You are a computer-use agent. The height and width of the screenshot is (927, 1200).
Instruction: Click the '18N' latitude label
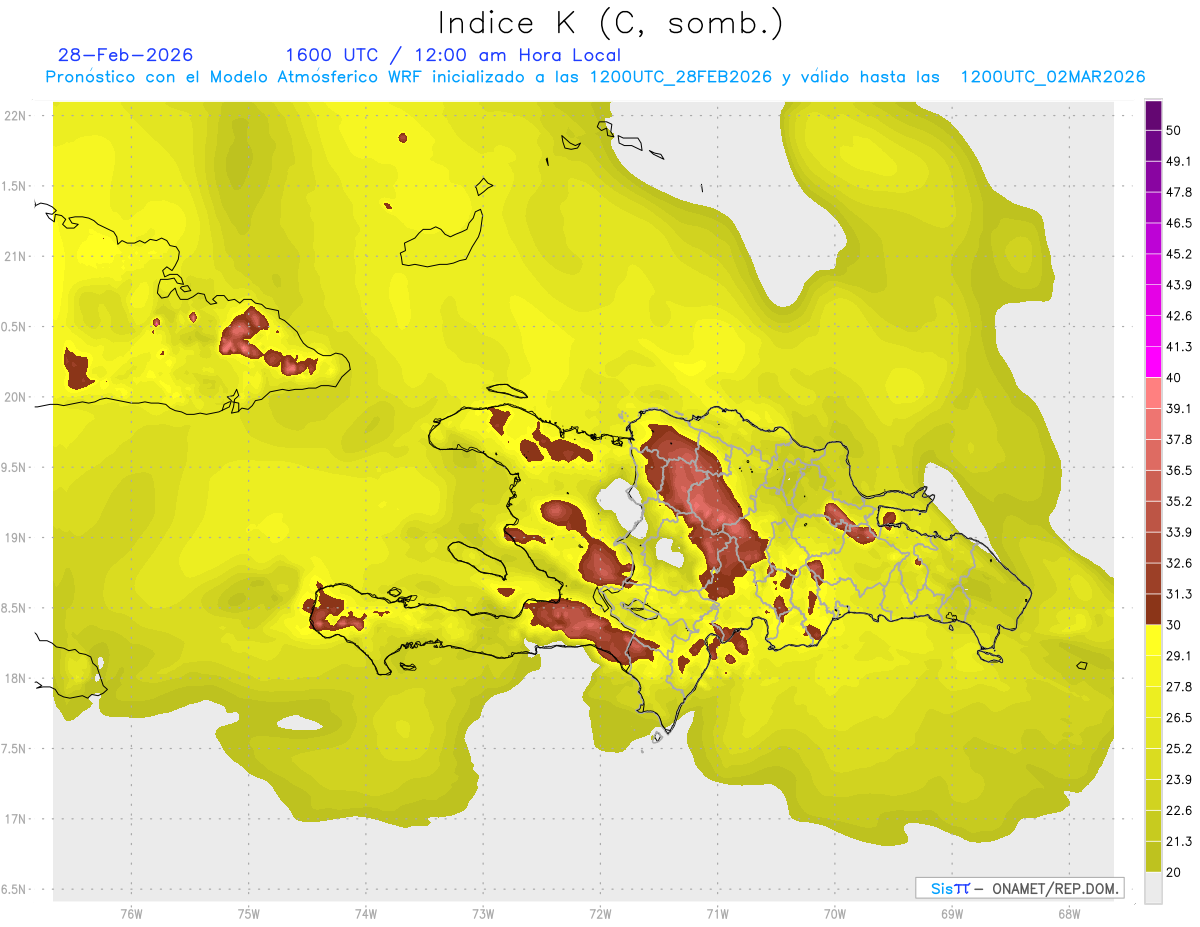(x=15, y=678)
